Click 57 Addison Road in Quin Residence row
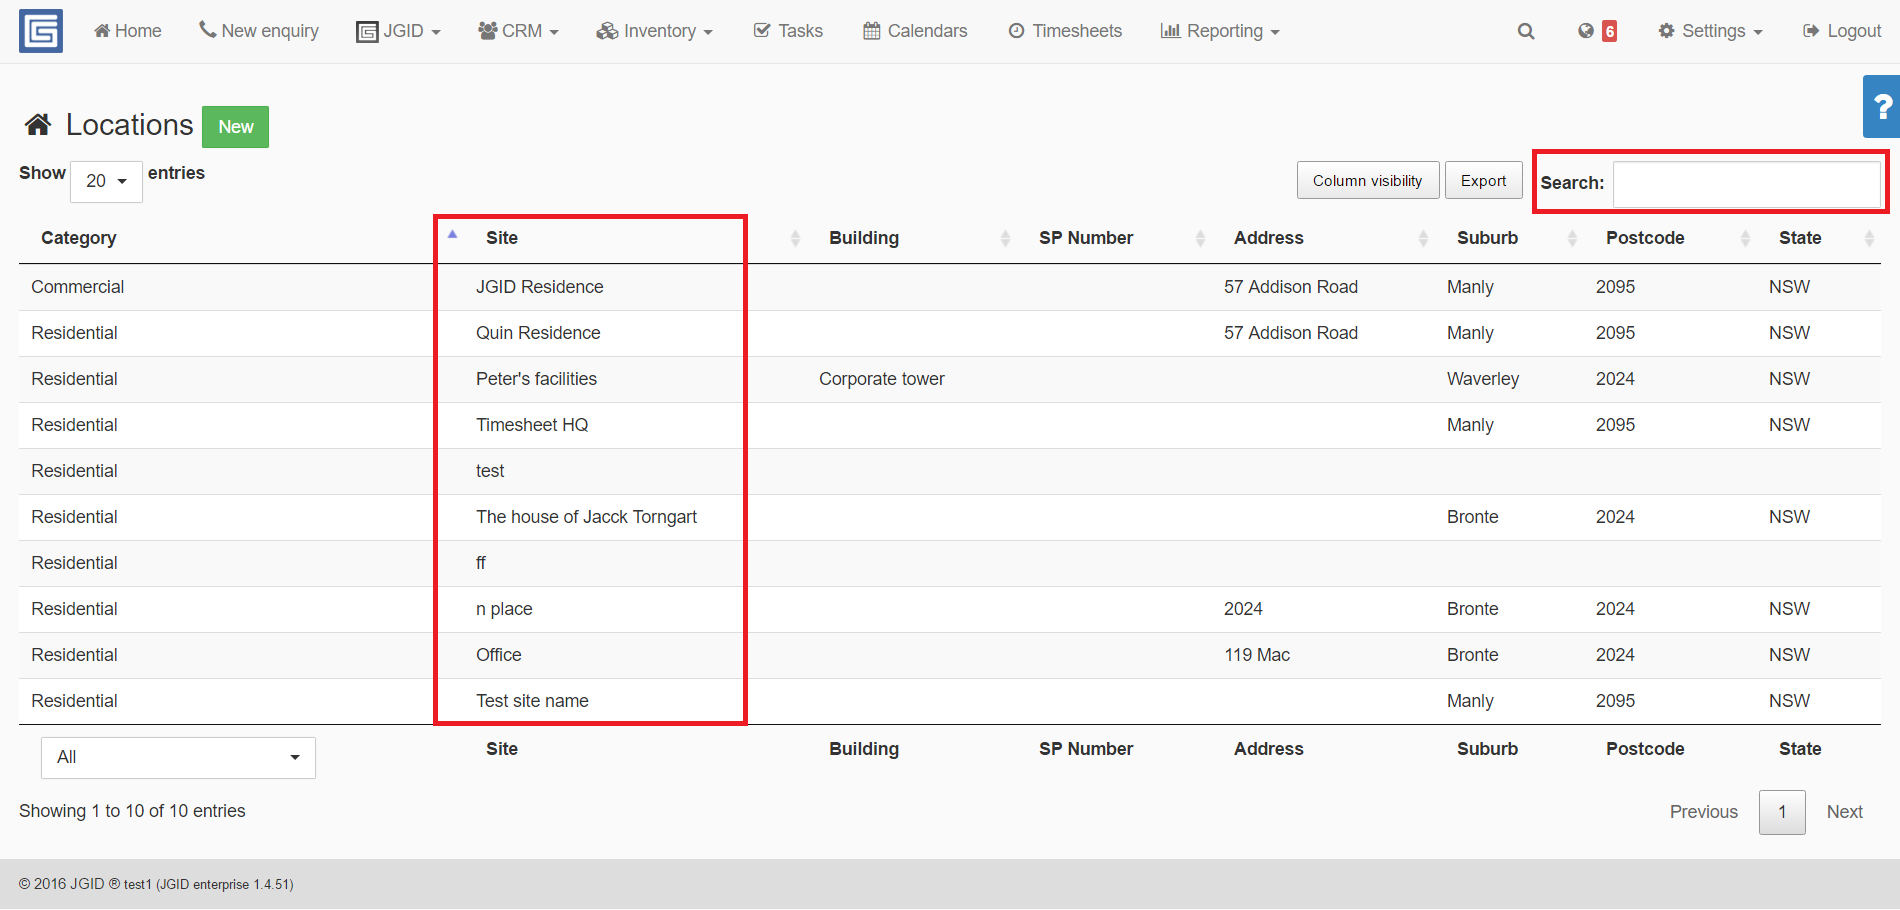Image resolution: width=1900 pixels, height=910 pixels. [1290, 333]
